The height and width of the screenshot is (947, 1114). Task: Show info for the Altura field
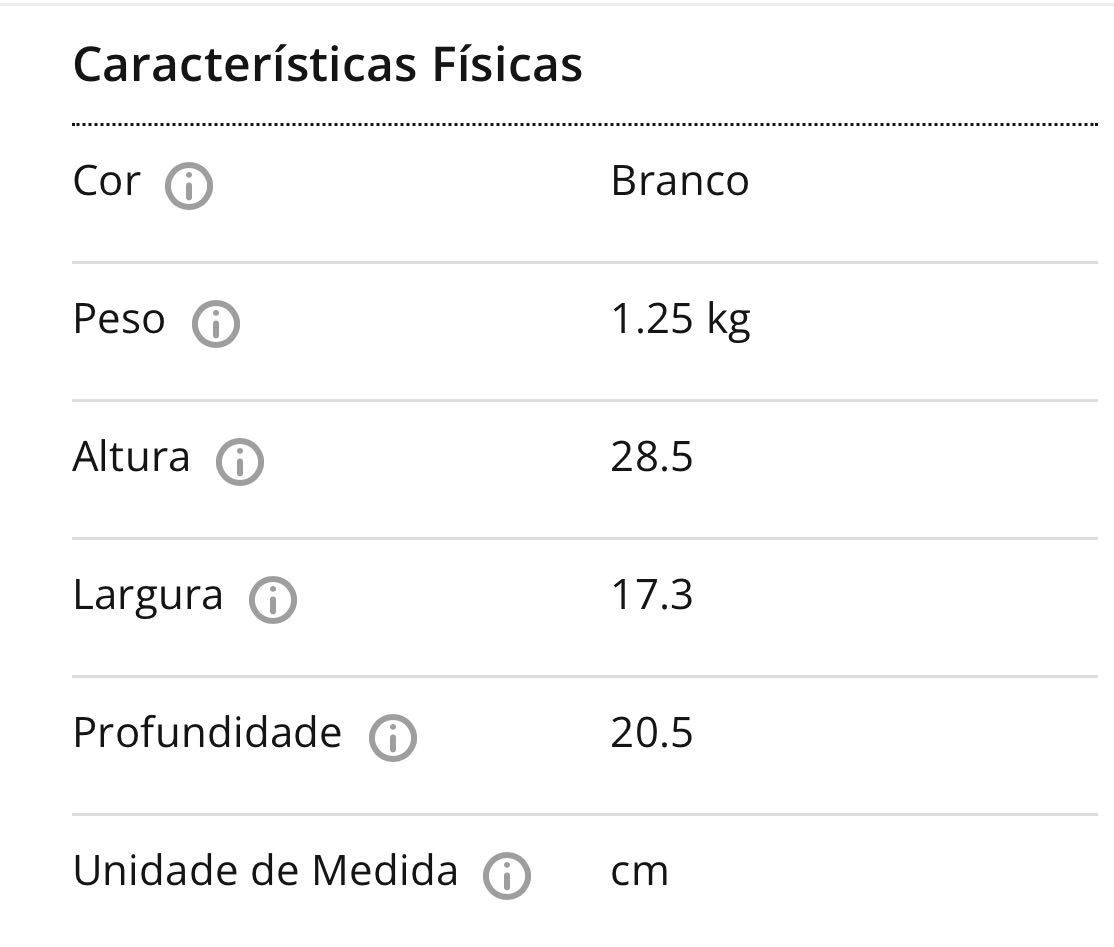240,462
